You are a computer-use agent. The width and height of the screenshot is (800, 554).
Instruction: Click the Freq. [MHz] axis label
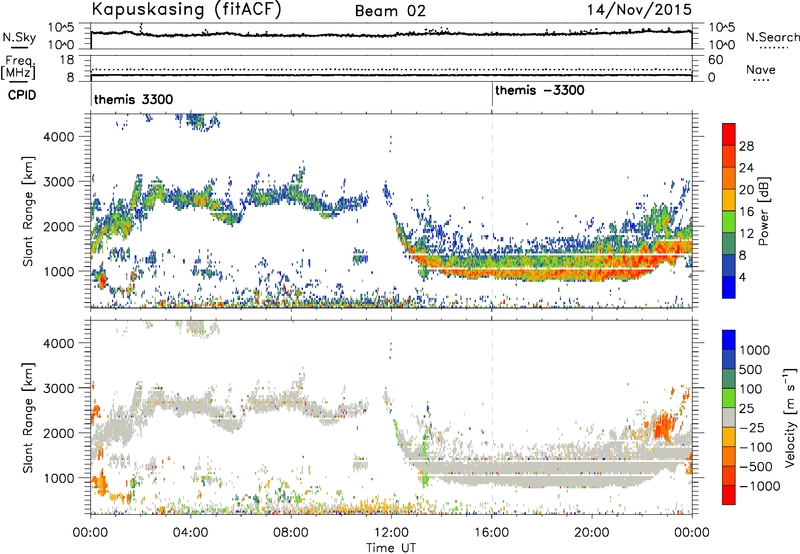tap(18, 68)
